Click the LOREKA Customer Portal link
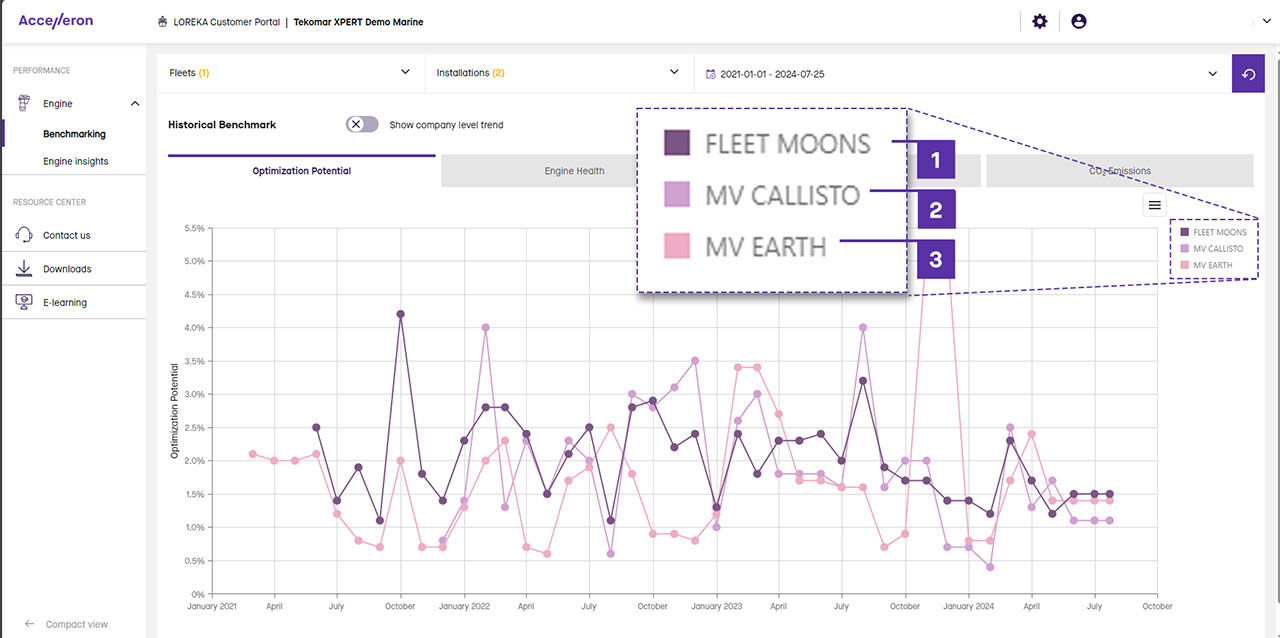 tap(226, 22)
